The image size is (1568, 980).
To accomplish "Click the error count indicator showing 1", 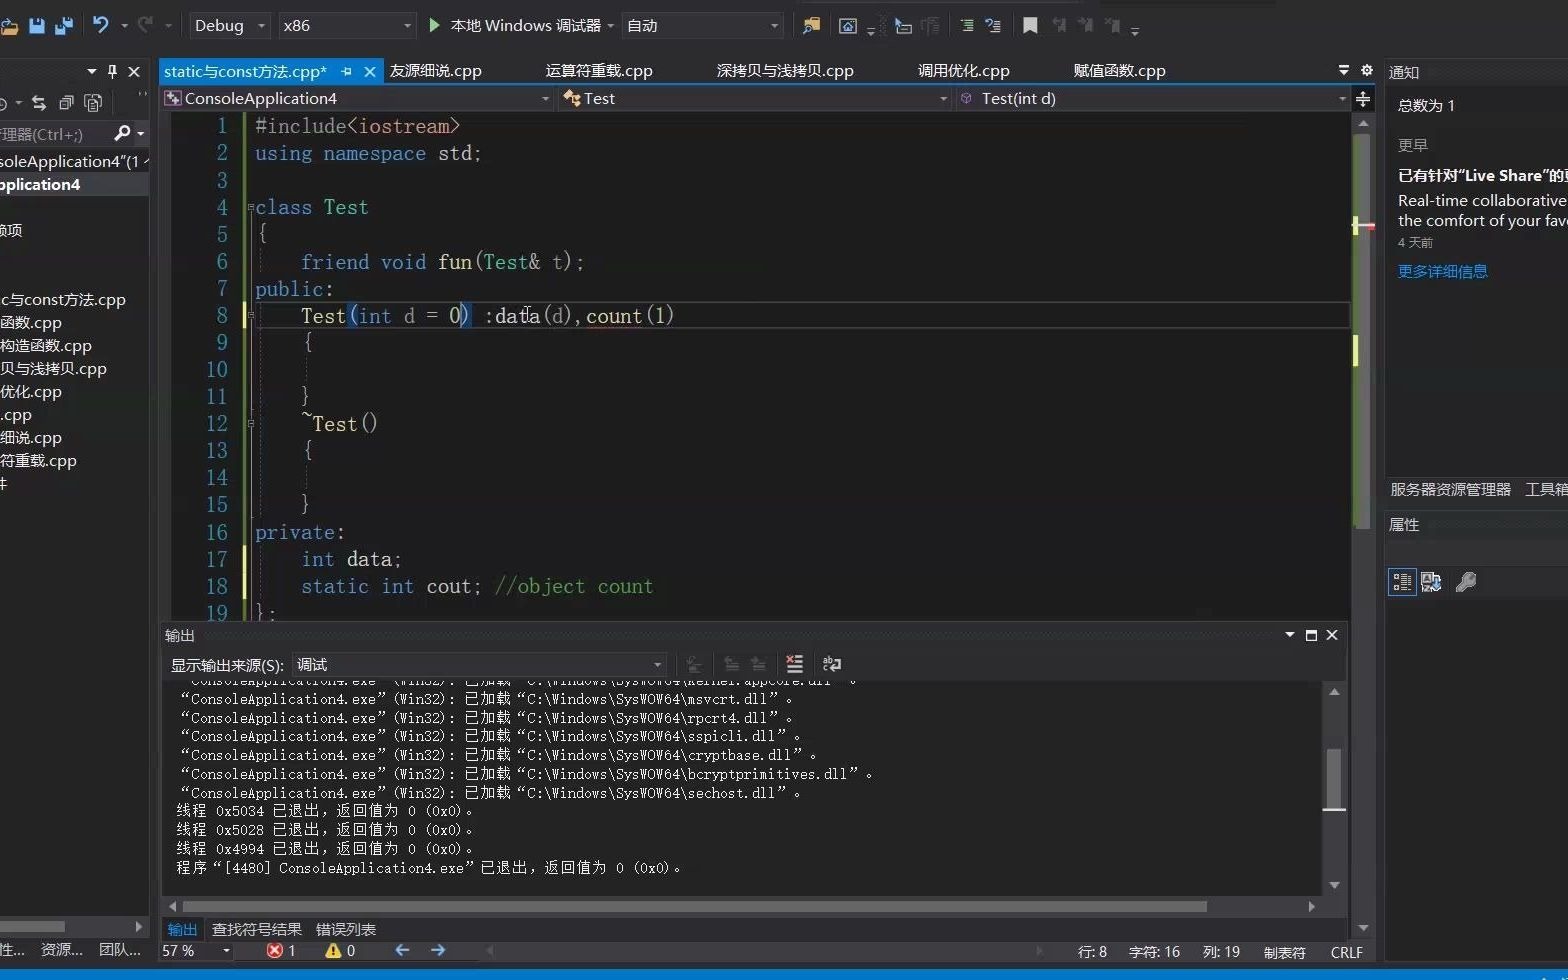I will point(281,951).
